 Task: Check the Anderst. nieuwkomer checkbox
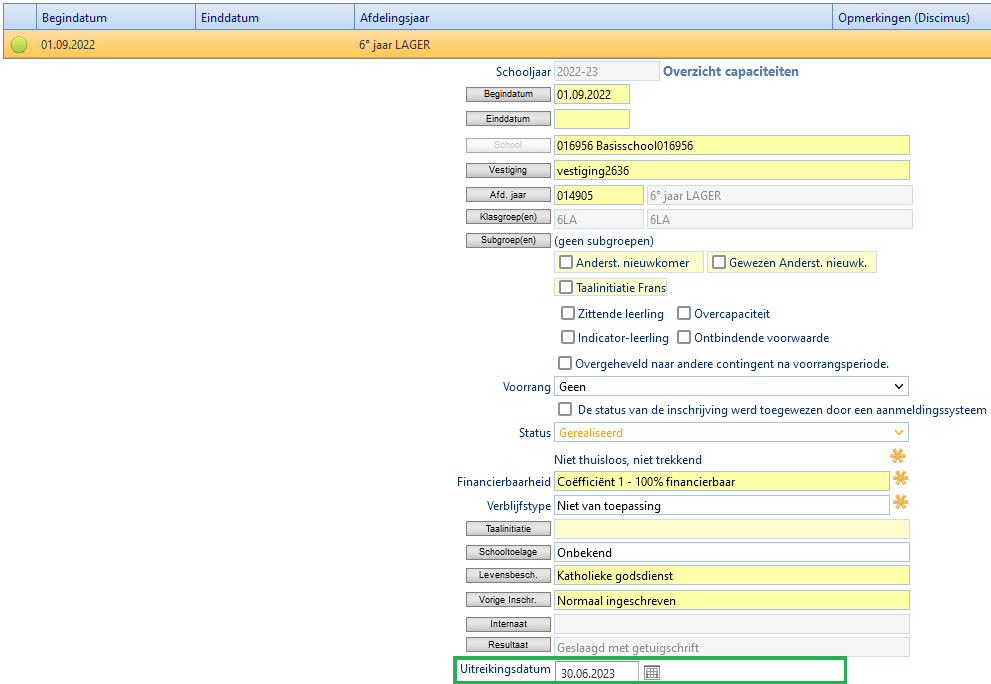click(566, 262)
